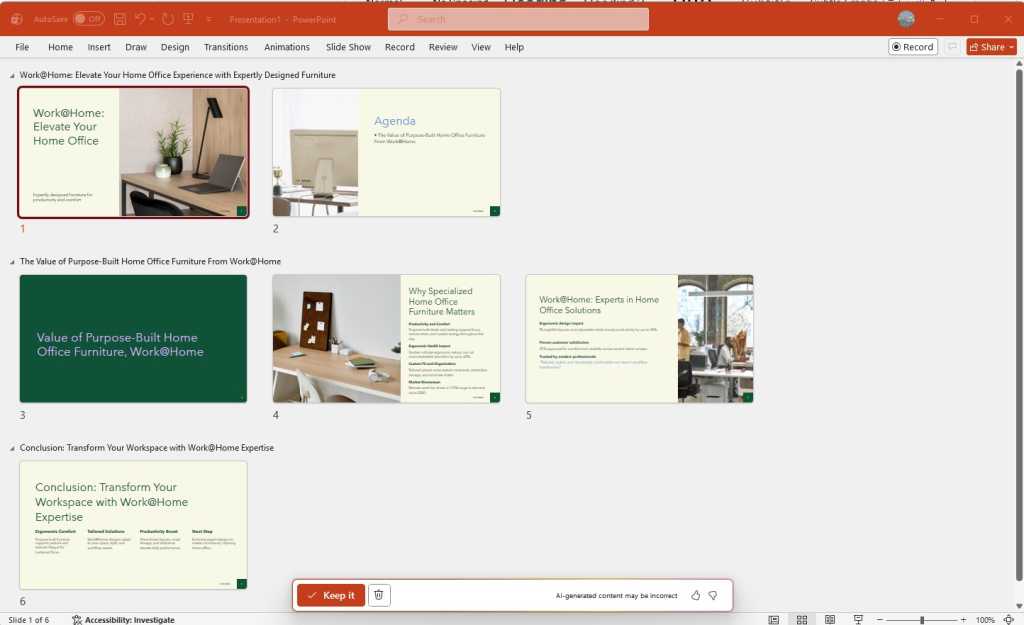
Task: Open the Transitions ribbon tab
Action: pos(225,47)
